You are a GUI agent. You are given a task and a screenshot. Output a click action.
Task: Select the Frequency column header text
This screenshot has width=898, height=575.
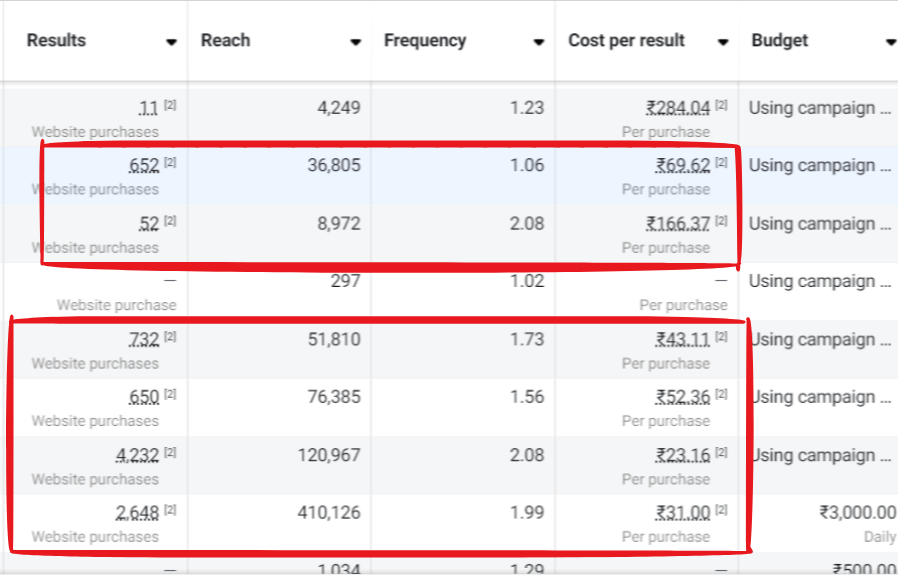(425, 41)
